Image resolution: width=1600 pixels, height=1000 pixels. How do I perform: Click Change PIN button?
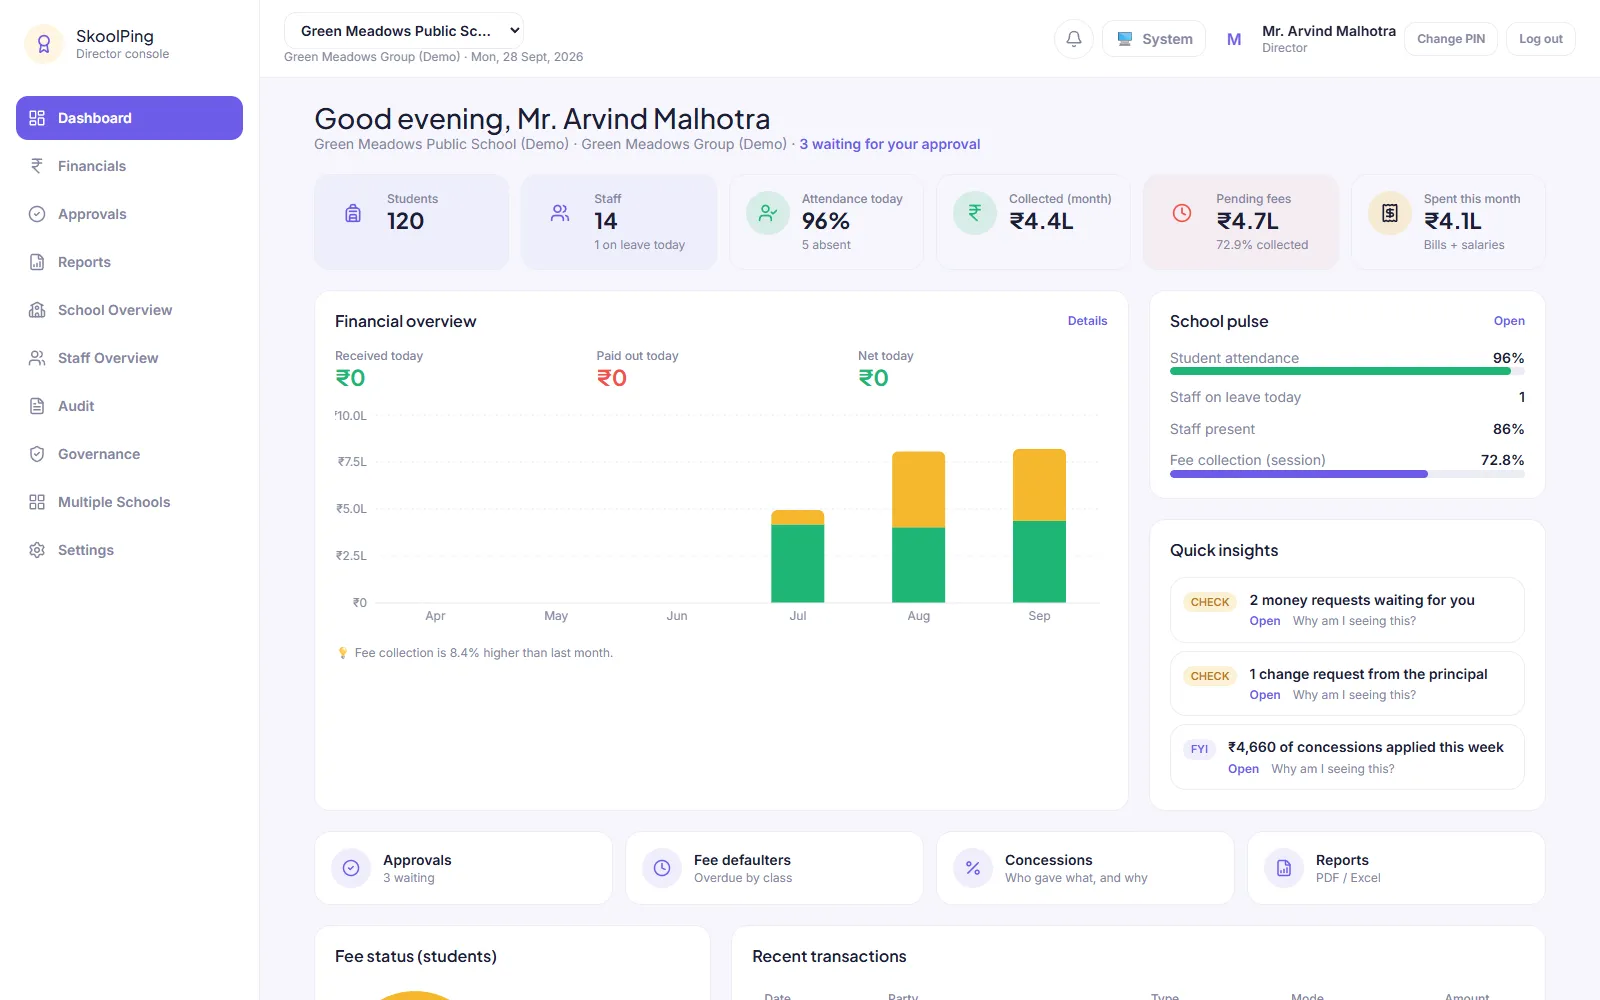[x=1451, y=39]
